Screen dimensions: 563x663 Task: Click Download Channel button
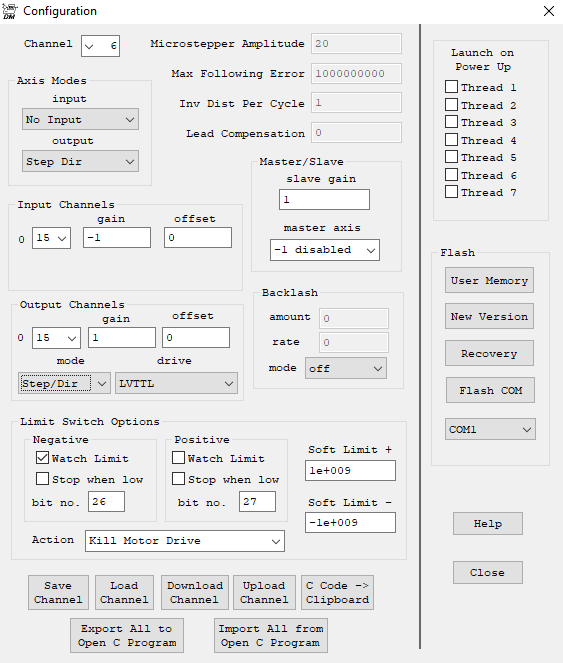click(195, 592)
